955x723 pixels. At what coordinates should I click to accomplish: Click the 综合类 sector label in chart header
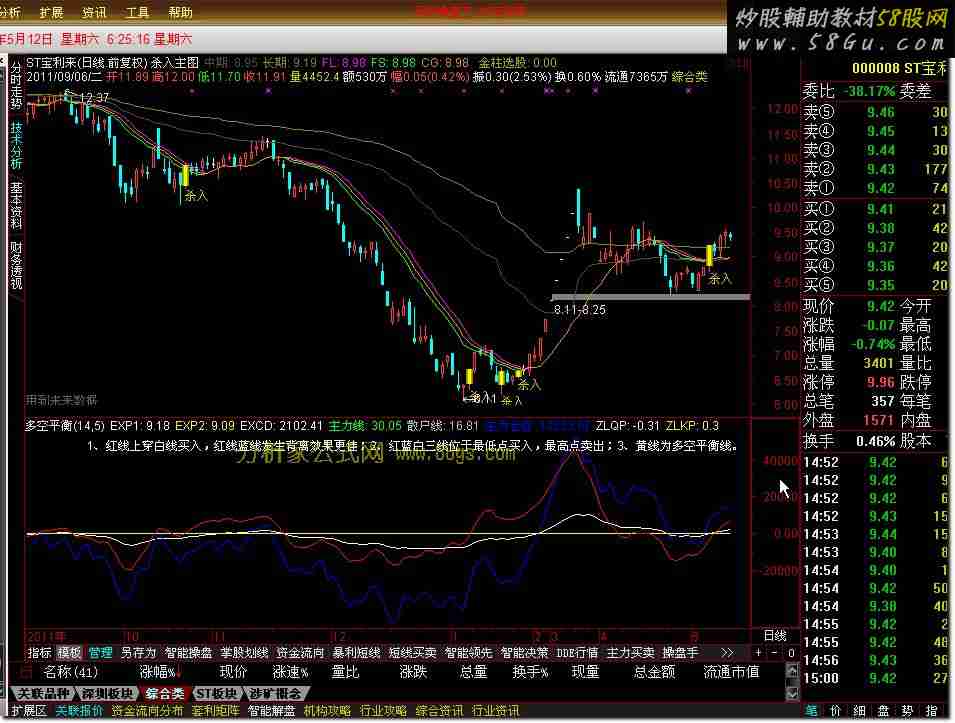pos(689,76)
